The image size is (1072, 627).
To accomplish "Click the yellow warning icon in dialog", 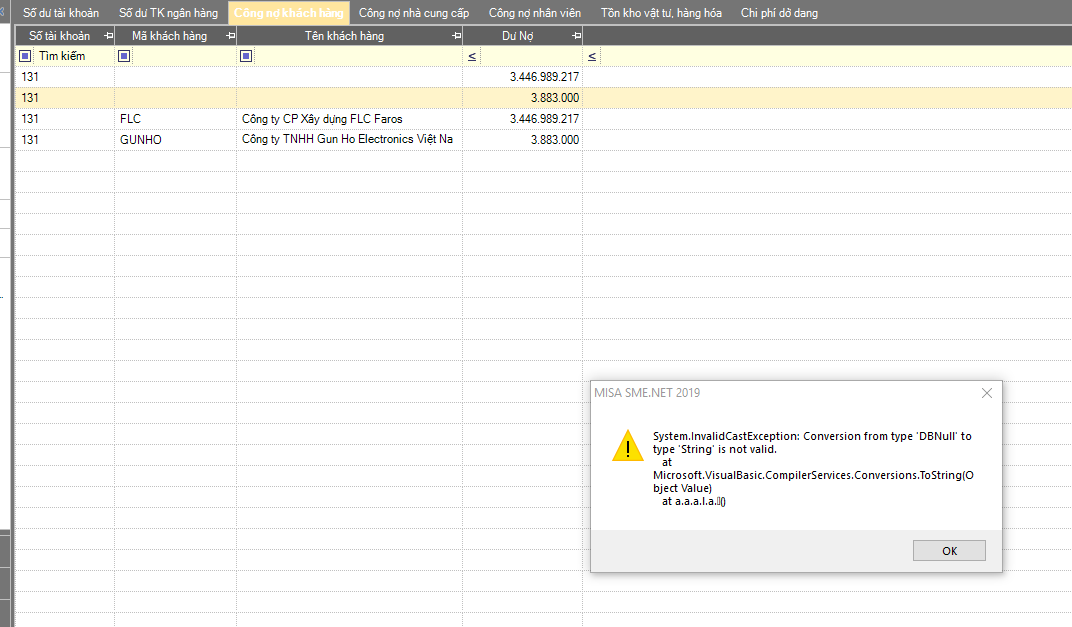I will [x=627, y=446].
